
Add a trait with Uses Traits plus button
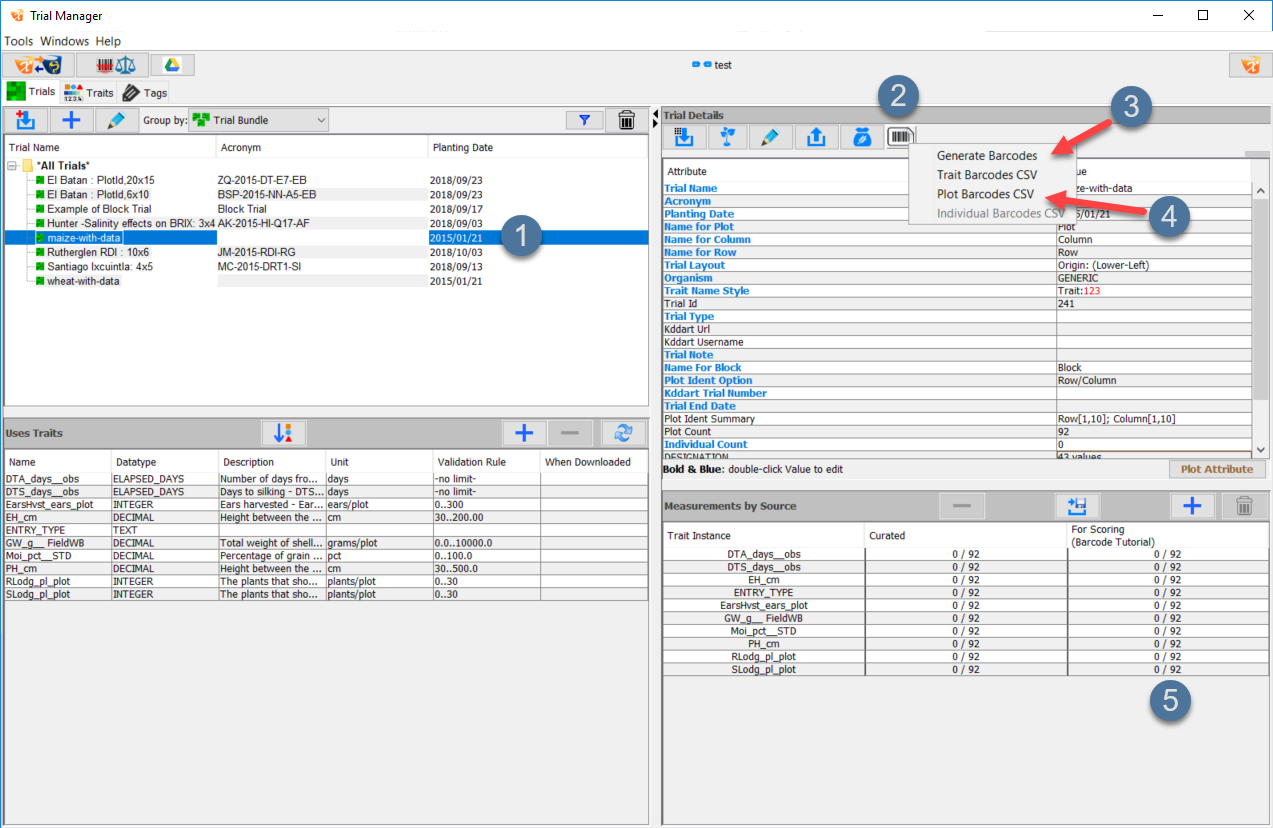click(523, 433)
